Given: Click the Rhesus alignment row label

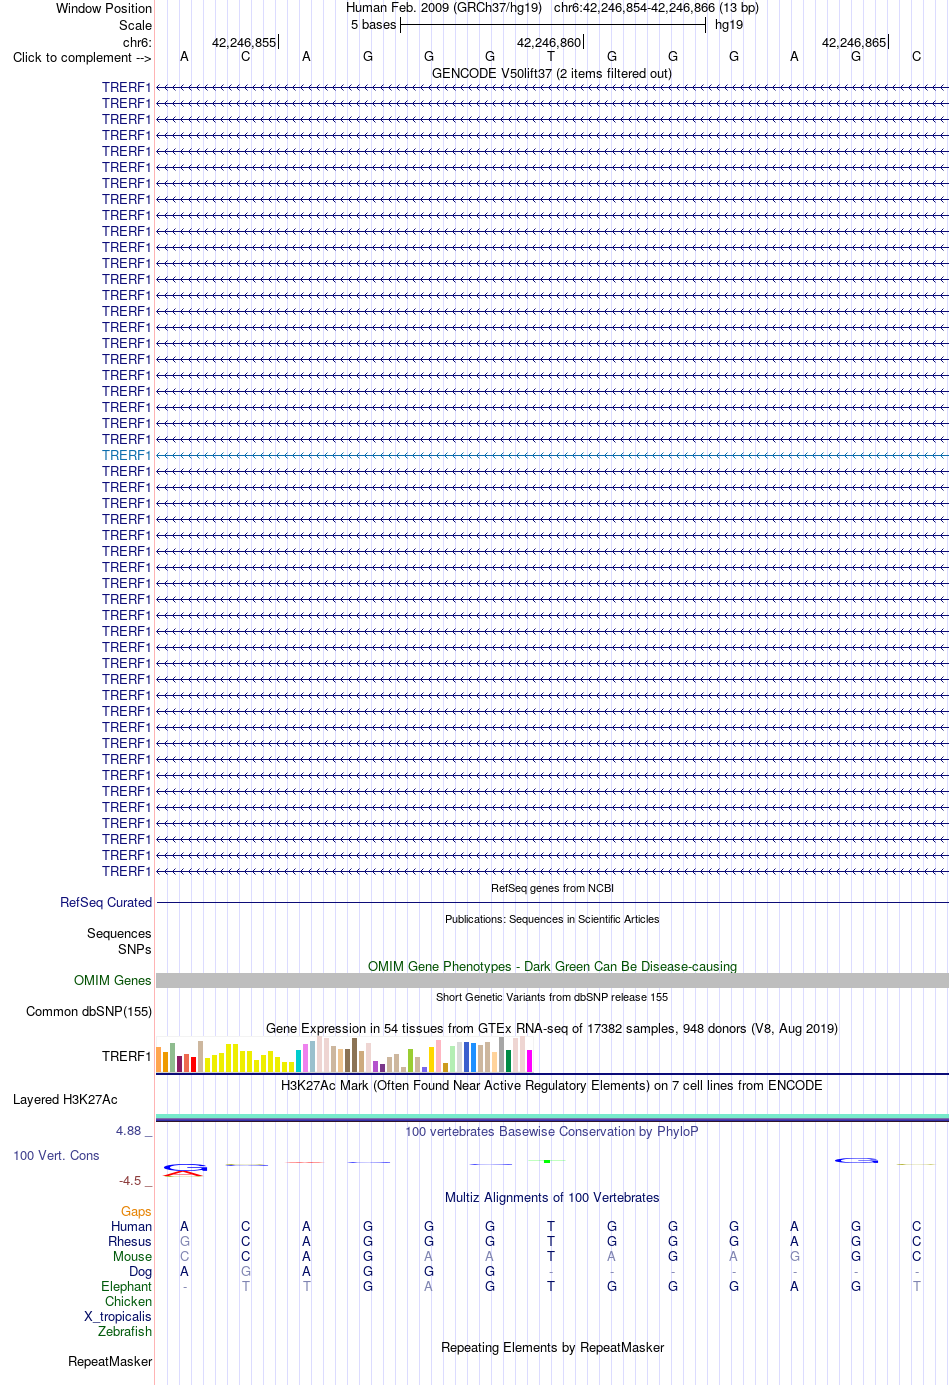Looking at the screenshot, I should coord(130,1241).
